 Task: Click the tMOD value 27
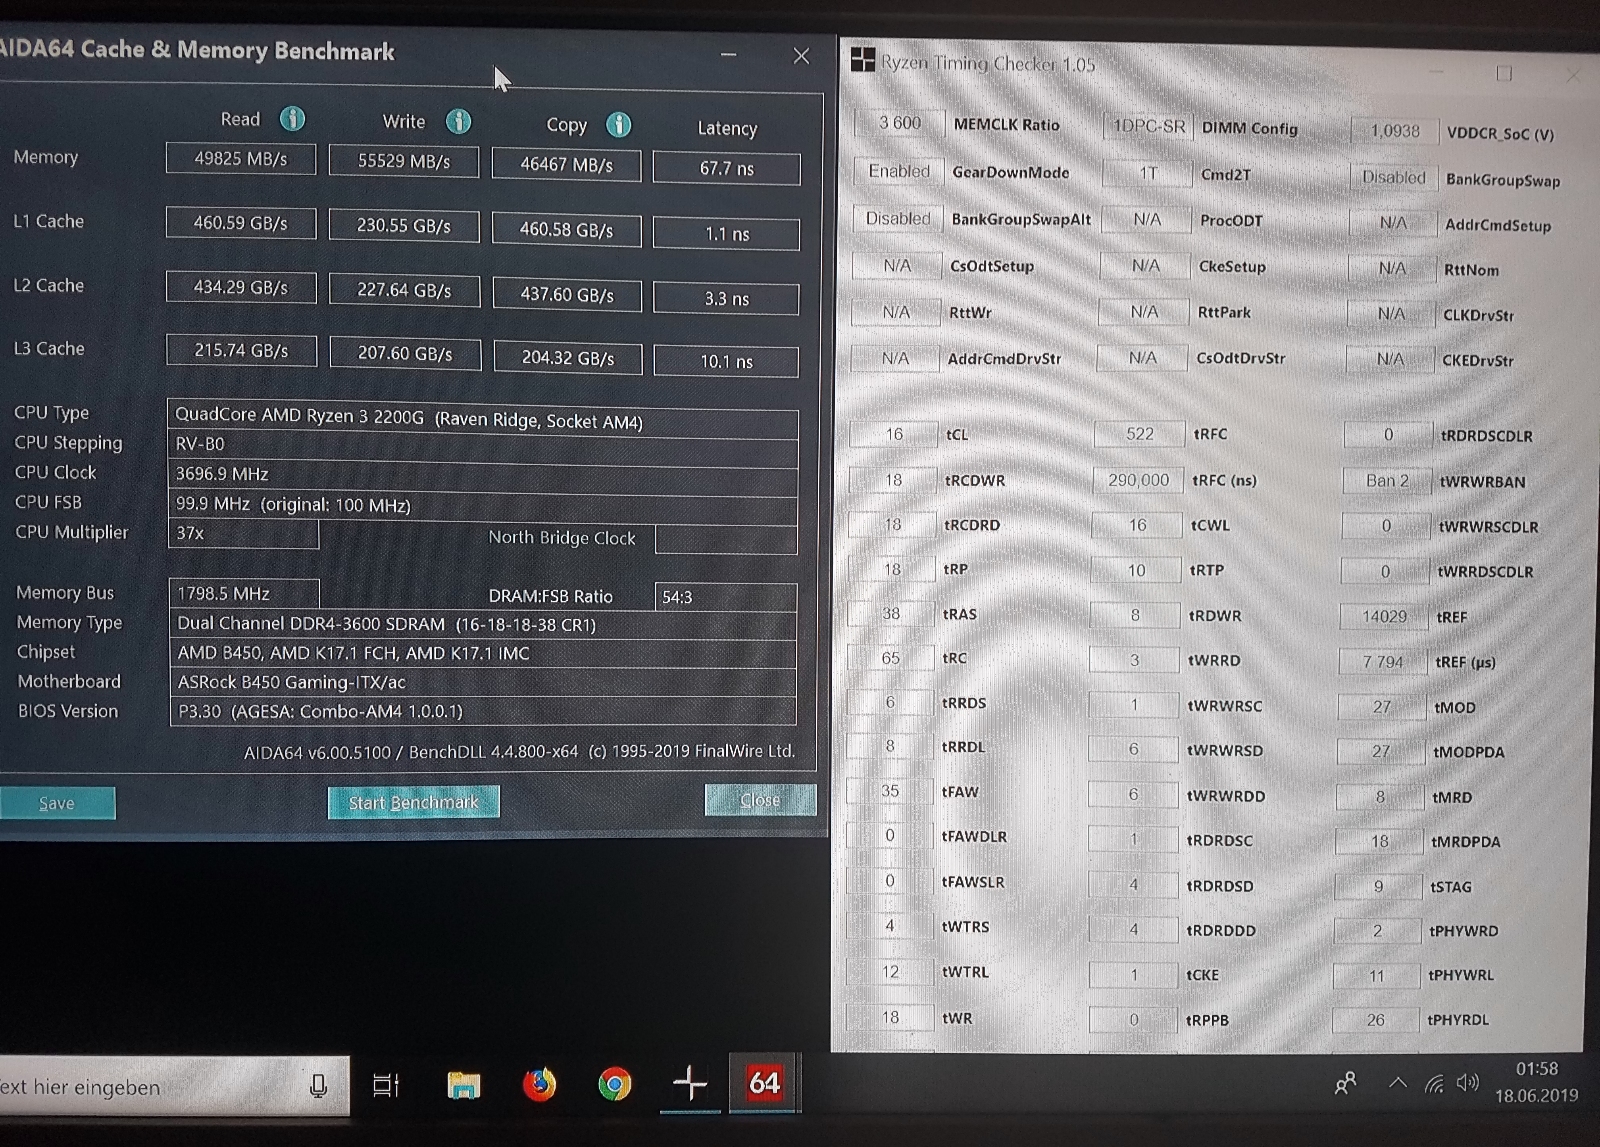point(1381,707)
